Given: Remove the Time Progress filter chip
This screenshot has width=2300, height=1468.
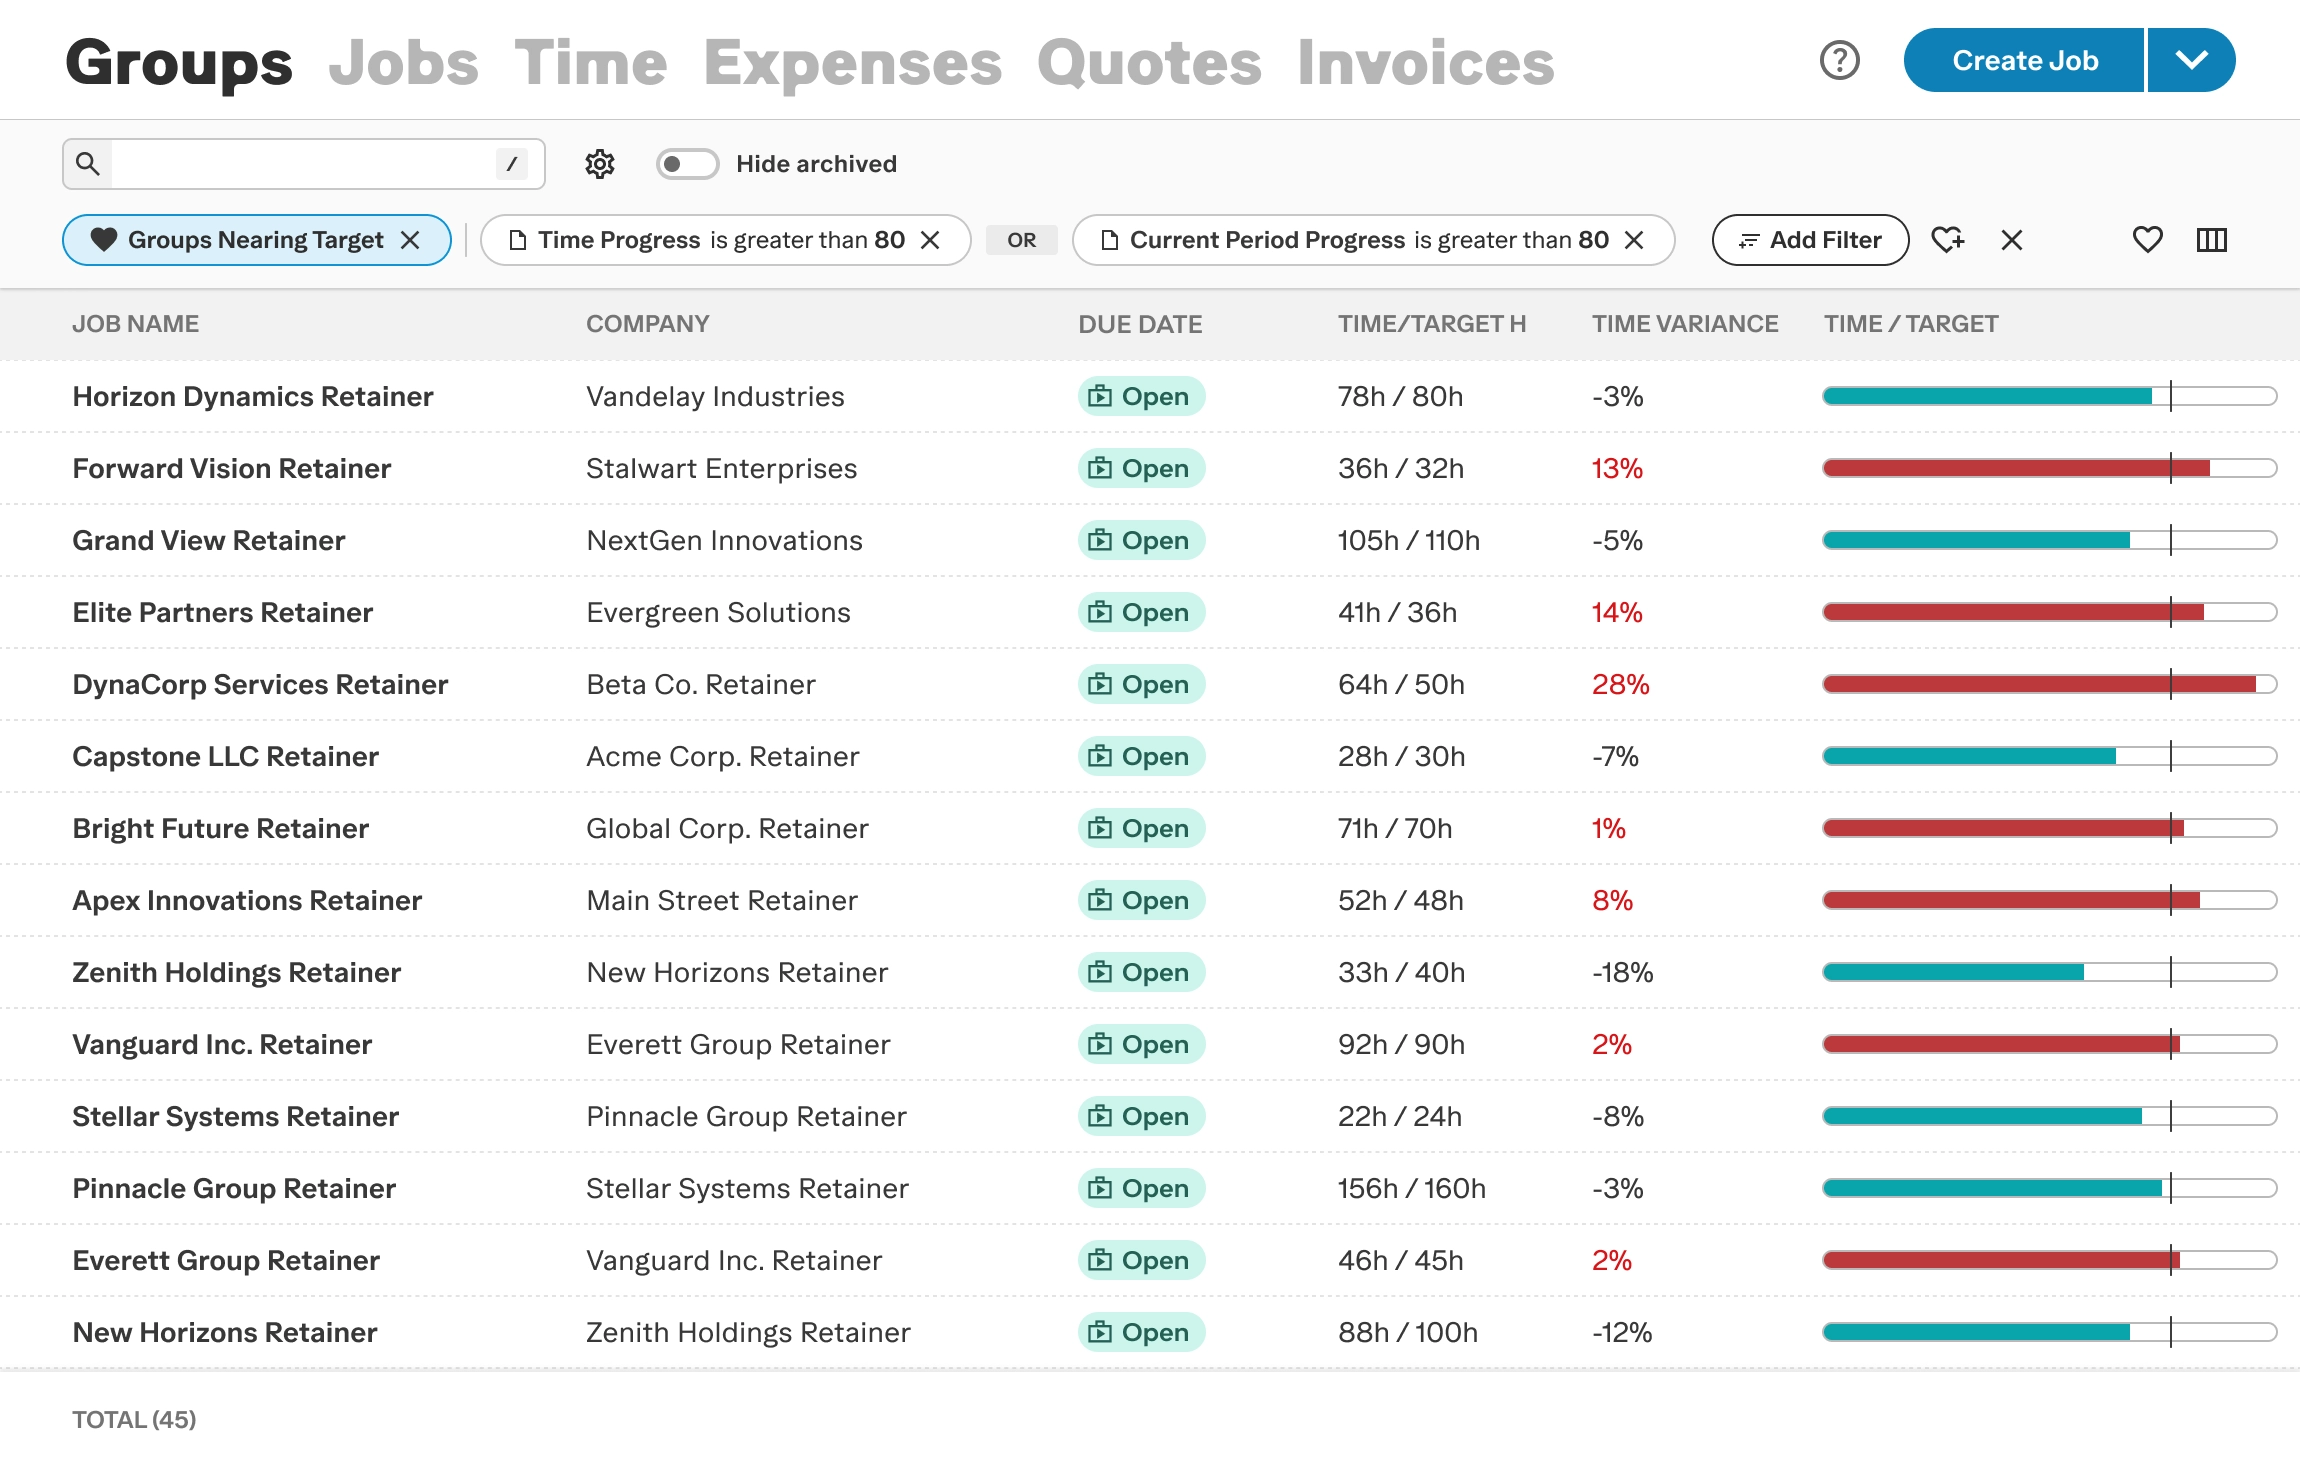Looking at the screenshot, I should pos(930,240).
